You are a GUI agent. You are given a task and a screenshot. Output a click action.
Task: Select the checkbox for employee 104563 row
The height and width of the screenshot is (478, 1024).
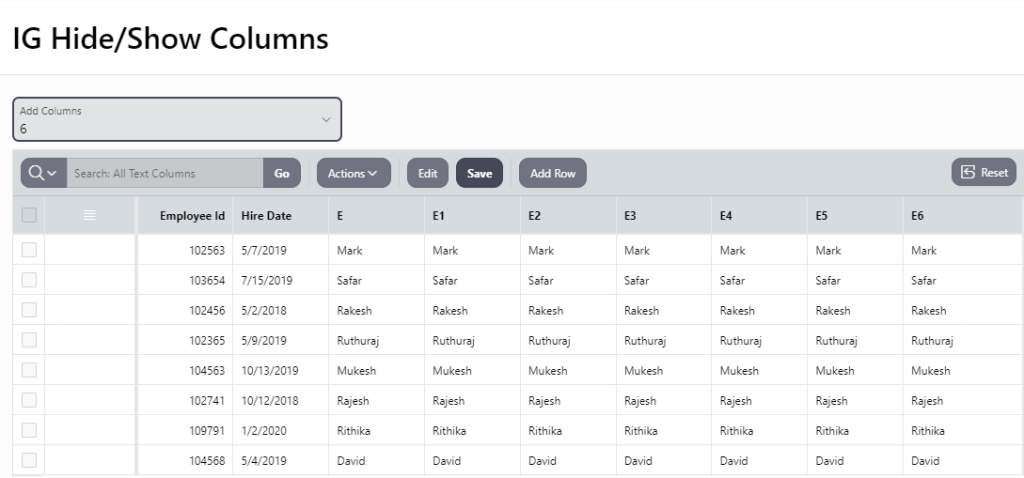(x=29, y=370)
